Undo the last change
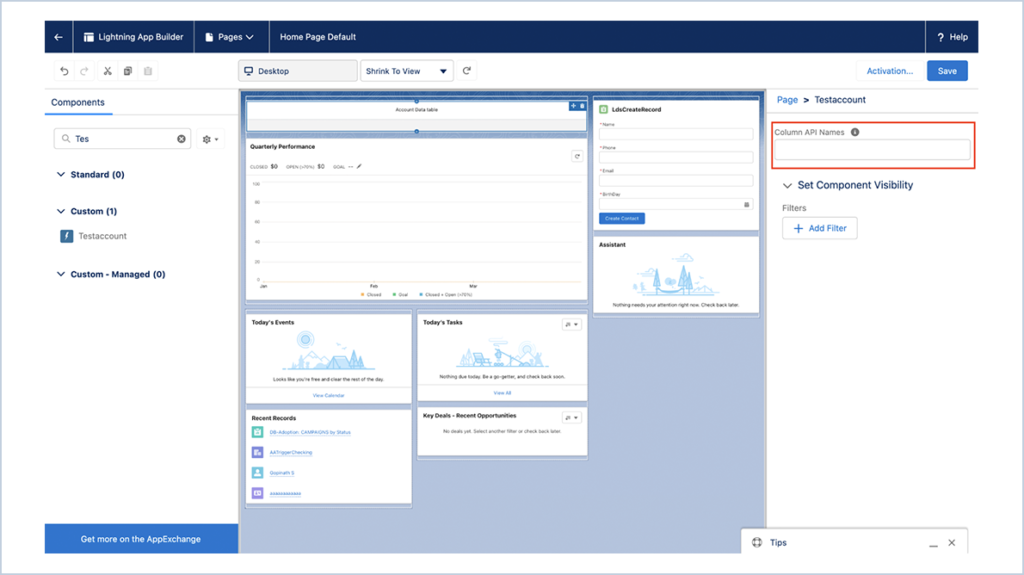1024x575 pixels. tap(64, 71)
